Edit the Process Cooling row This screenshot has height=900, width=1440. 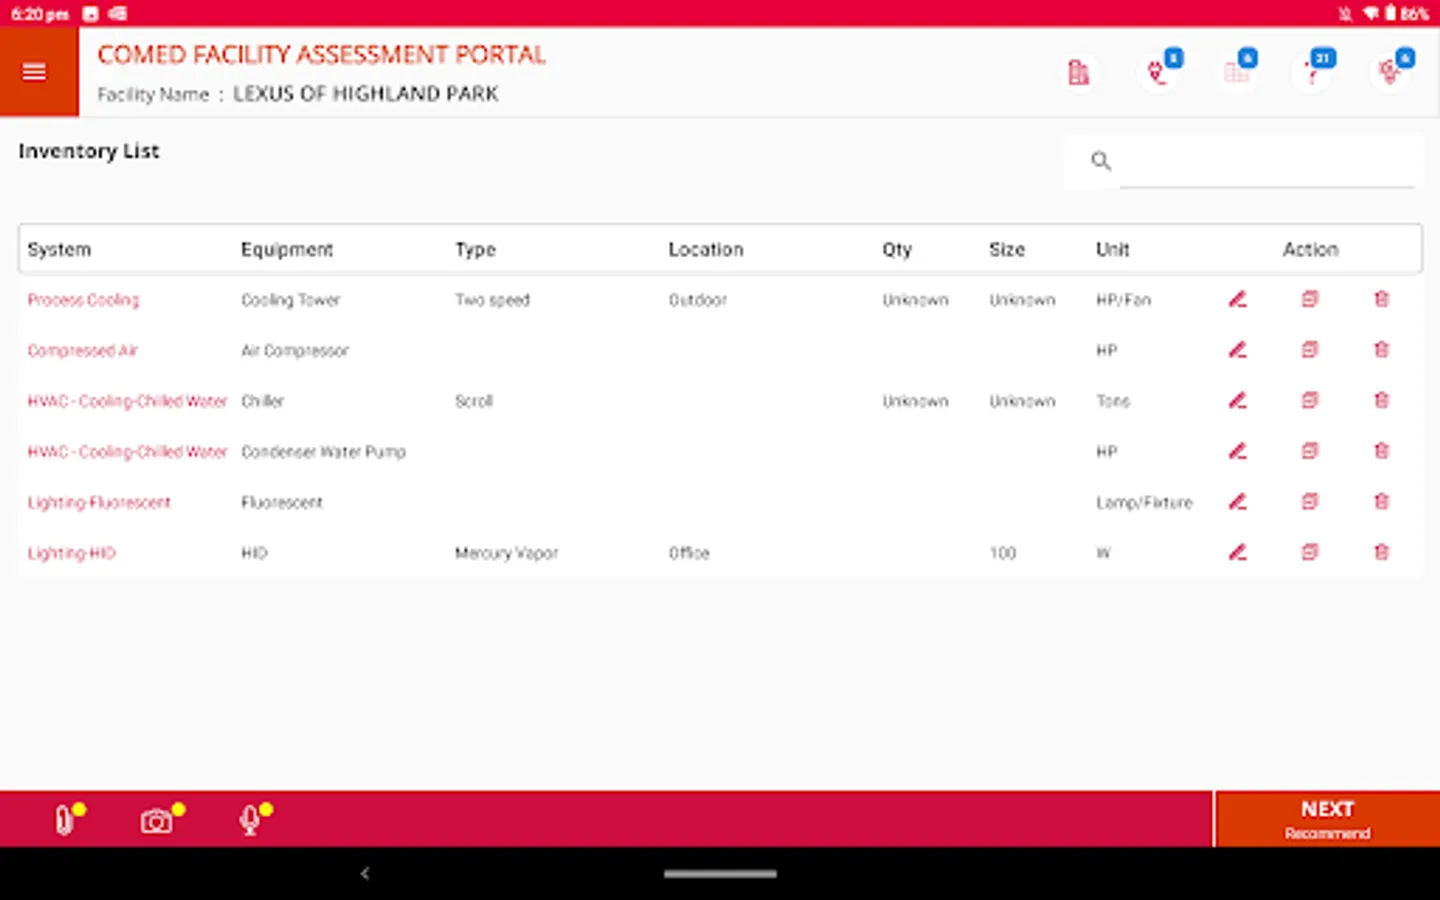click(x=1237, y=299)
